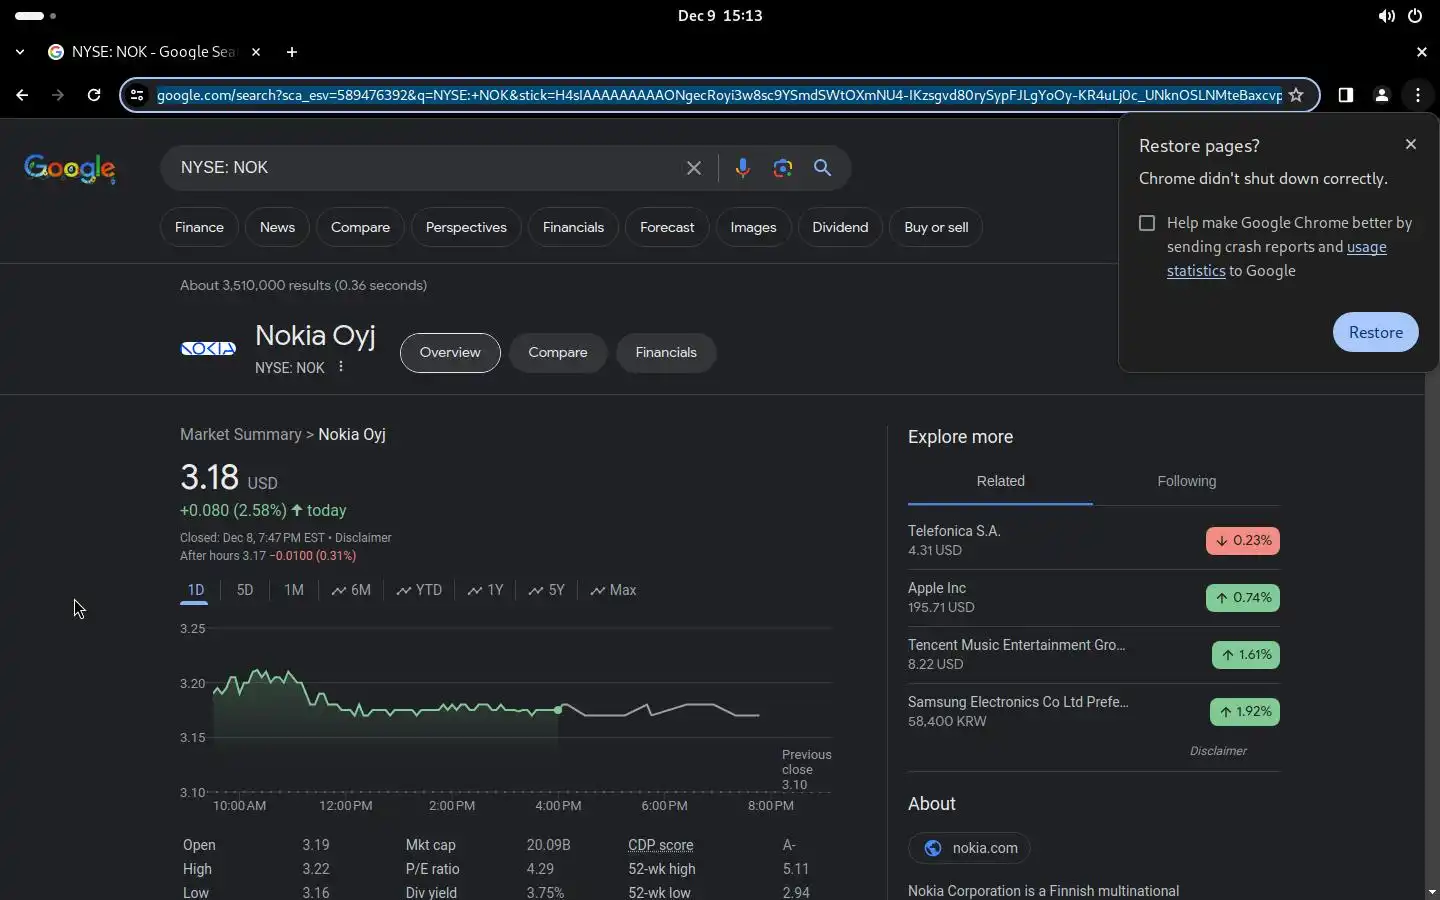Visit the nokia.com website chip

coord(969,848)
